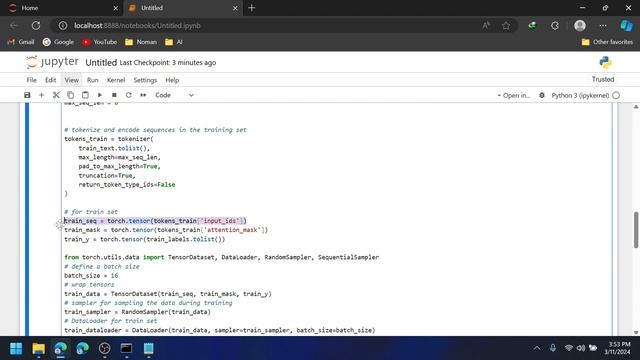Image resolution: width=640 pixels, height=360 pixels.
Task: Close the Home browser tab
Action: click(115, 8)
